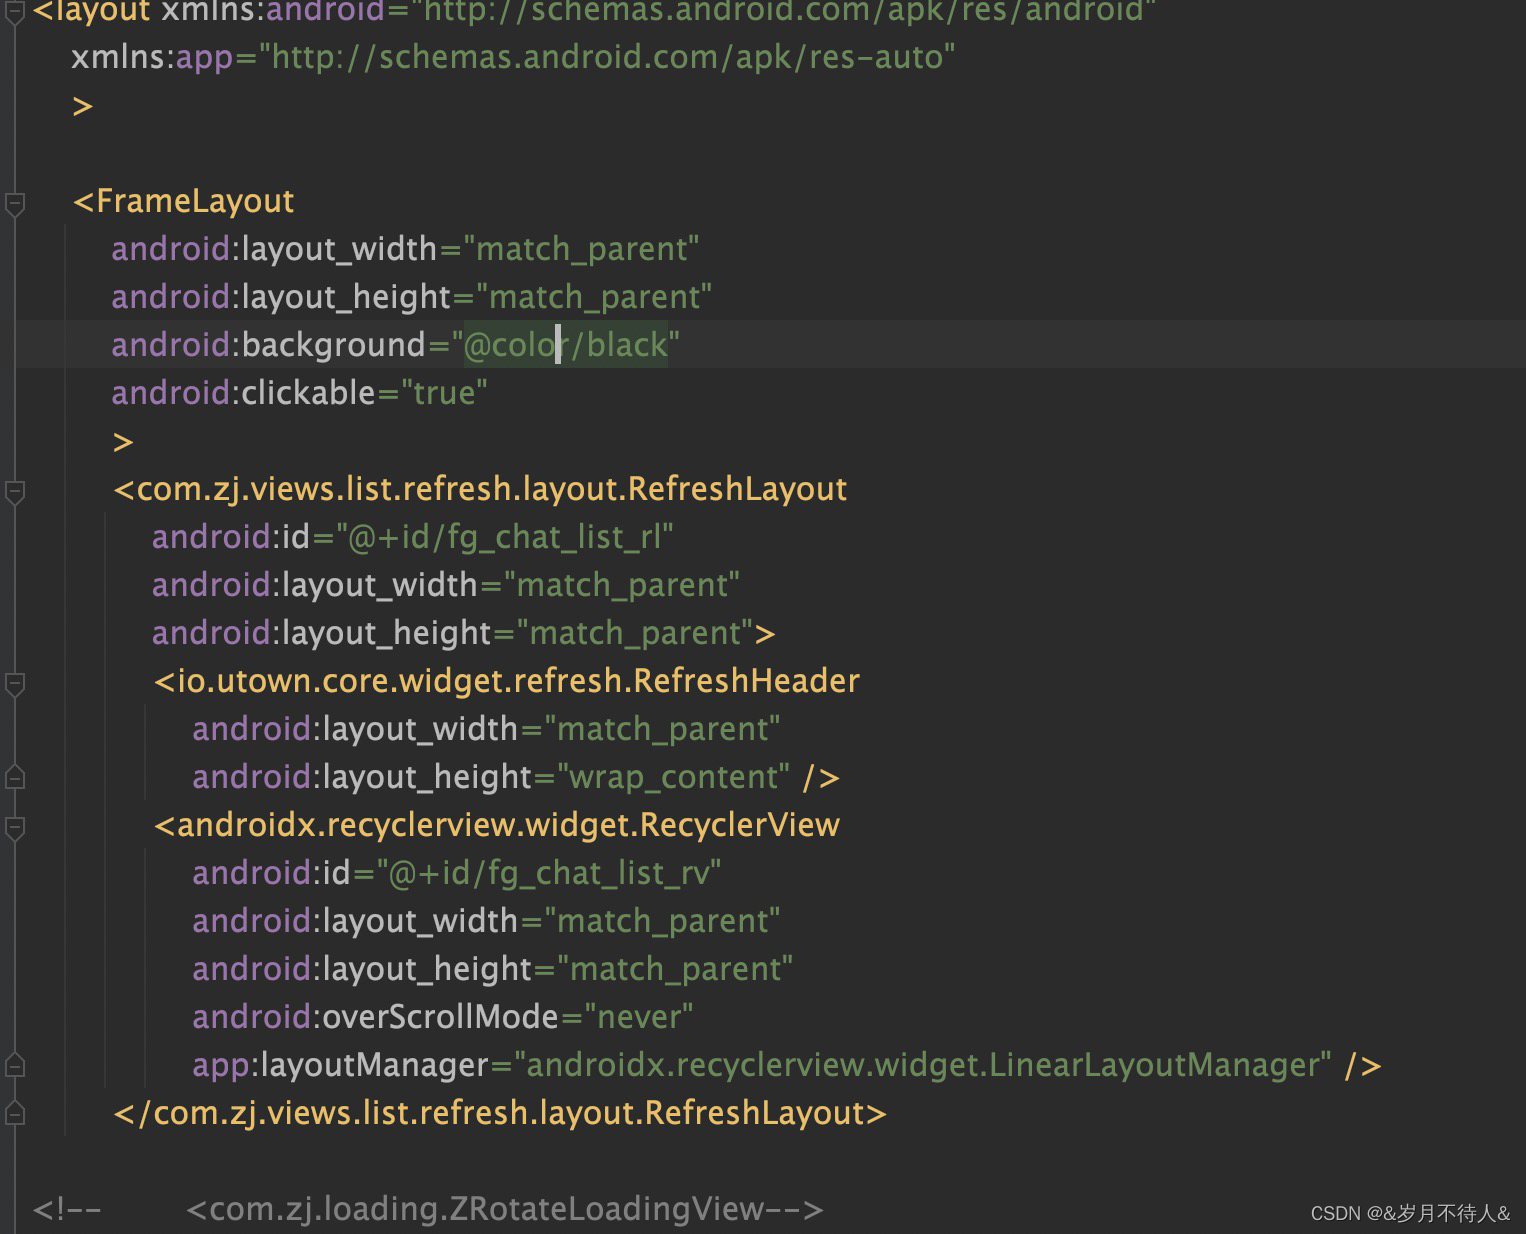Click fold-end marker beside wrap_content line
1526x1234 pixels.
[x=15, y=777]
